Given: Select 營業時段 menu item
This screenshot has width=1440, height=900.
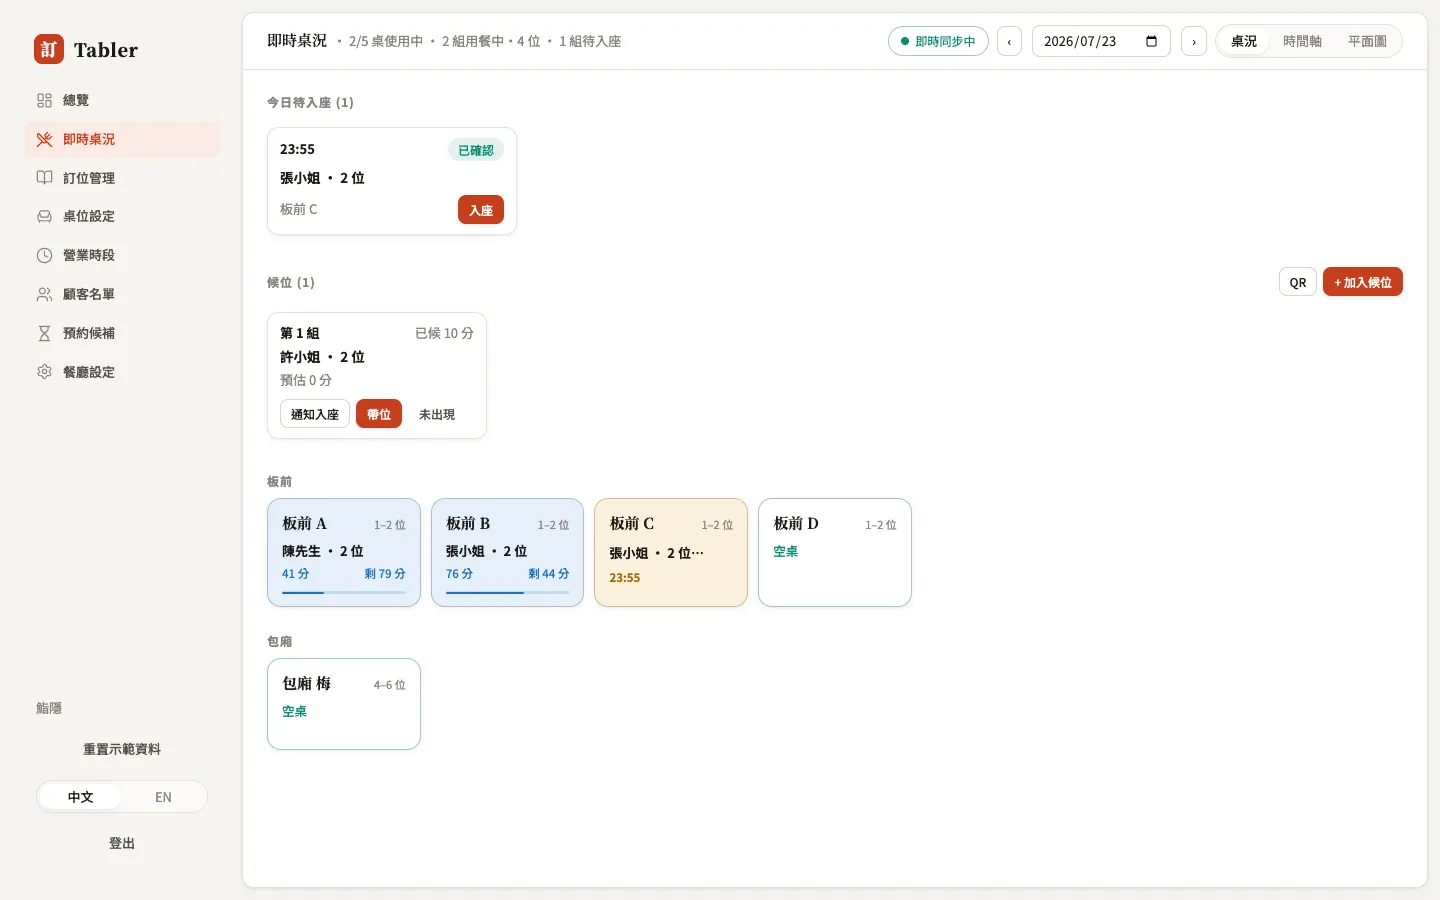Looking at the screenshot, I should [x=122, y=255].
